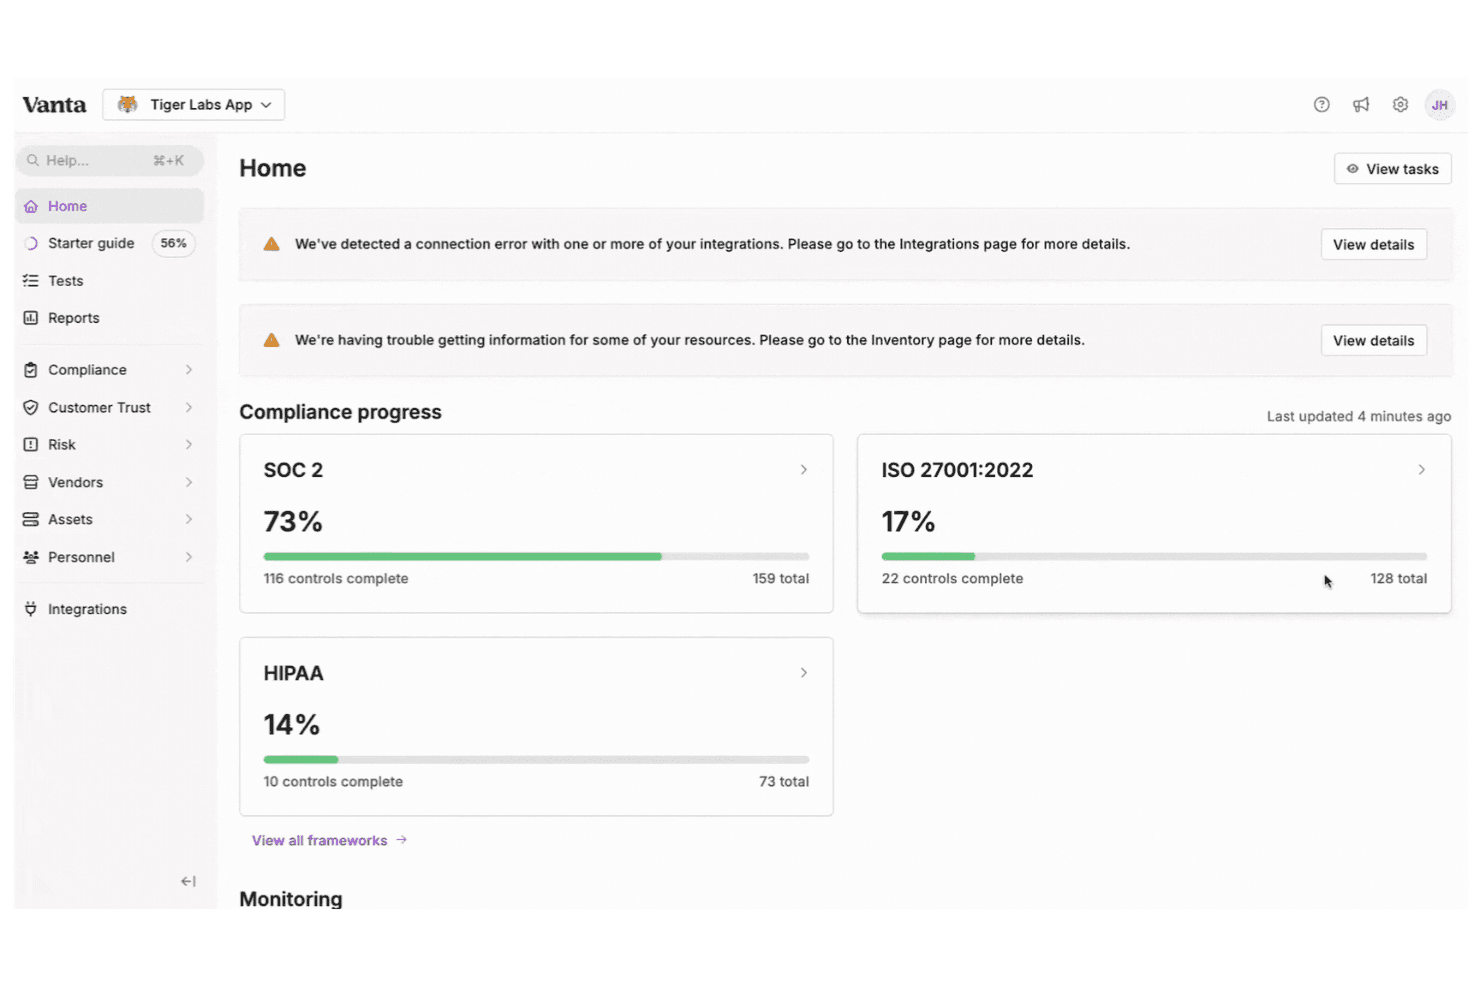Click the SOC 2 progress bar
This screenshot has height=987, width=1480.
(536, 556)
